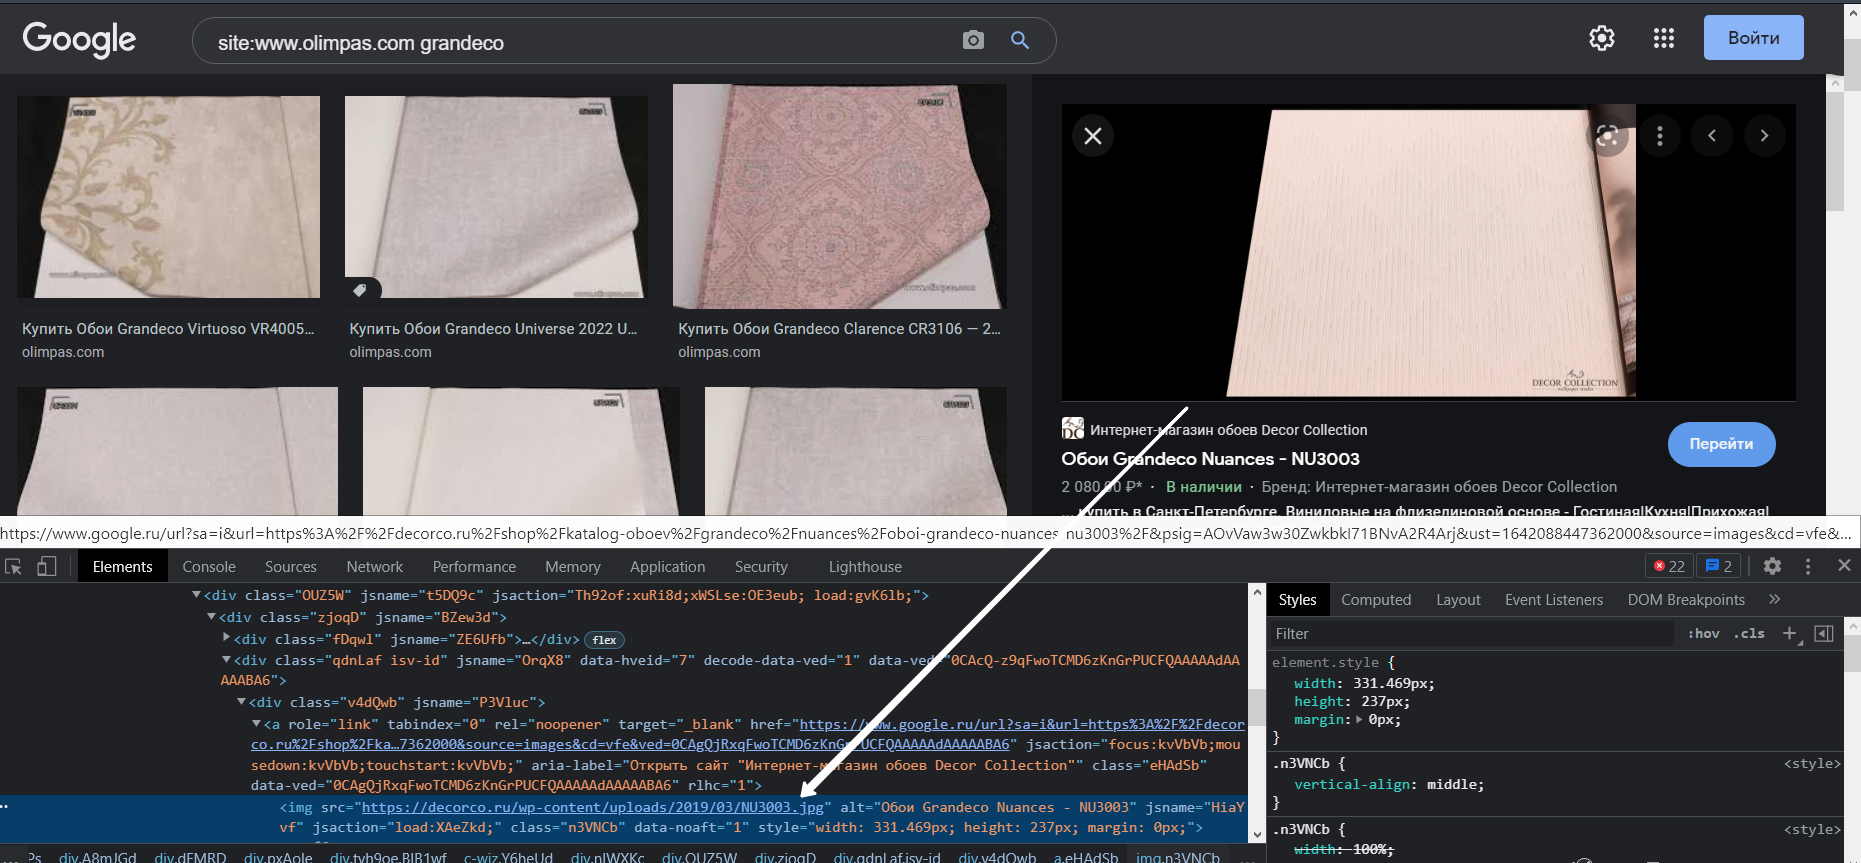This screenshot has width=1861, height=863.
Task: Toggle computed styles sidebar icon
Action: click(x=1824, y=634)
